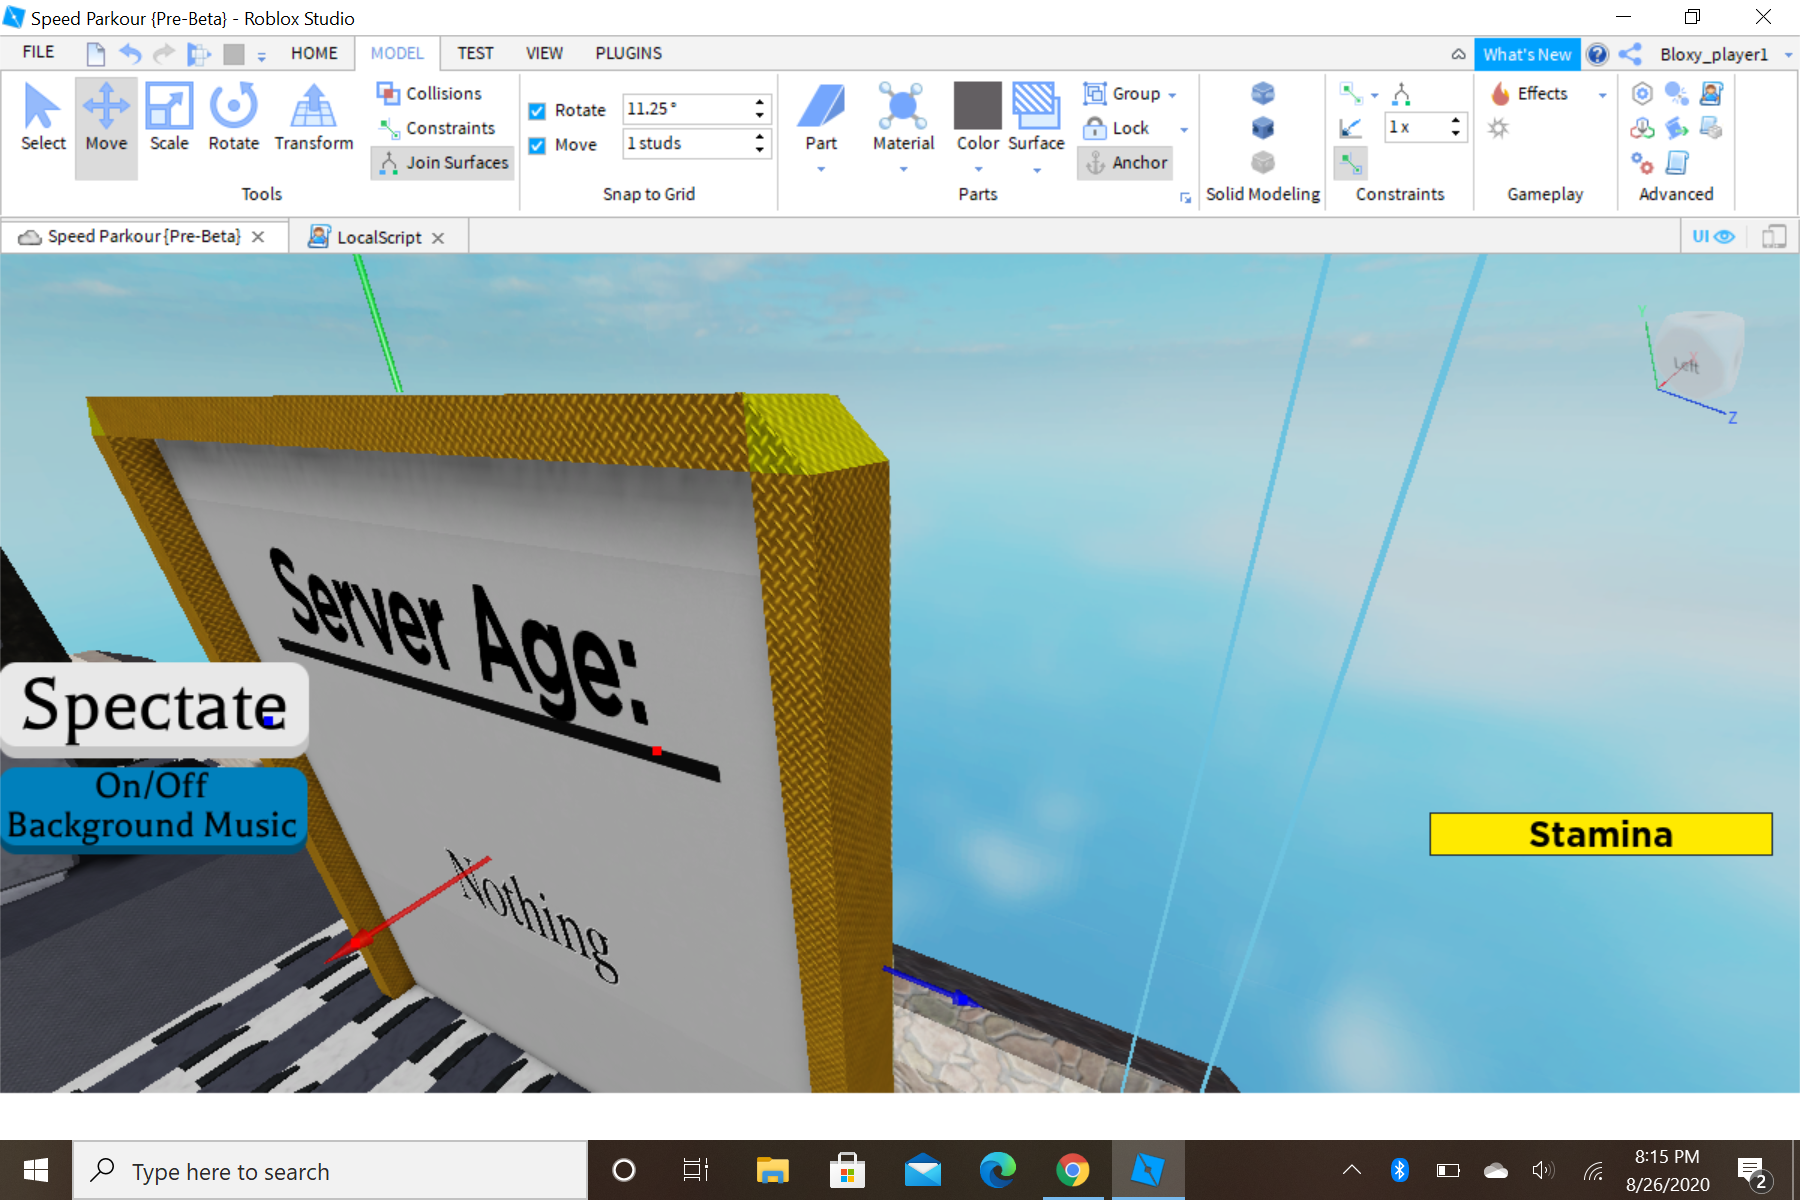This screenshot has width=1800, height=1200.
Task: Click the Chrome icon in taskbar
Action: pos(1072,1170)
